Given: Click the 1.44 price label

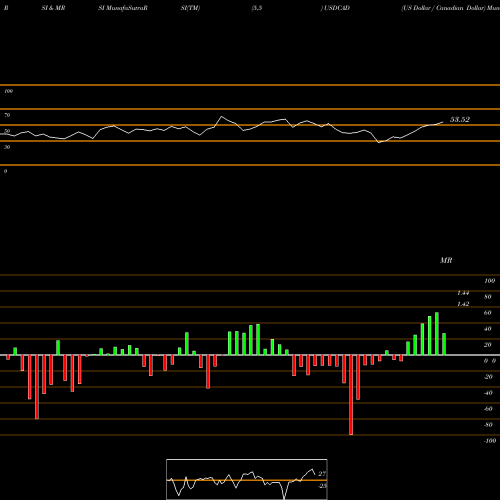Looking at the screenshot, I should pyautogui.click(x=463, y=293).
